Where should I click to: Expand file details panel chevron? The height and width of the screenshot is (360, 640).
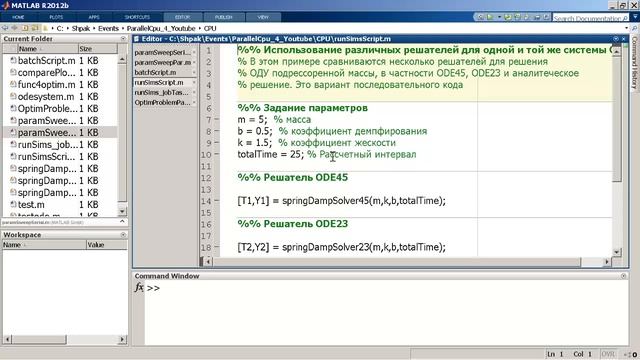122,221
